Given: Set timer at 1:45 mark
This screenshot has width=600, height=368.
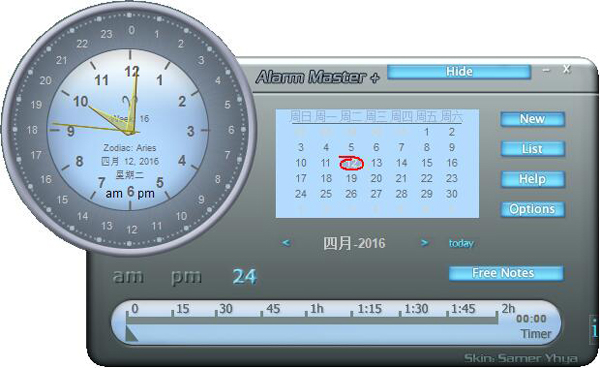Looking at the screenshot, I should click(463, 309).
